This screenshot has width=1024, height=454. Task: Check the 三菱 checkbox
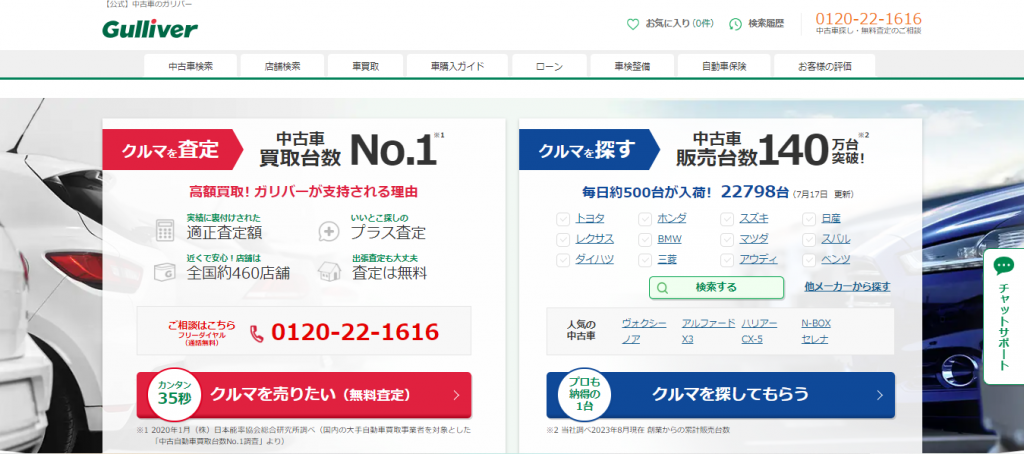click(x=645, y=260)
